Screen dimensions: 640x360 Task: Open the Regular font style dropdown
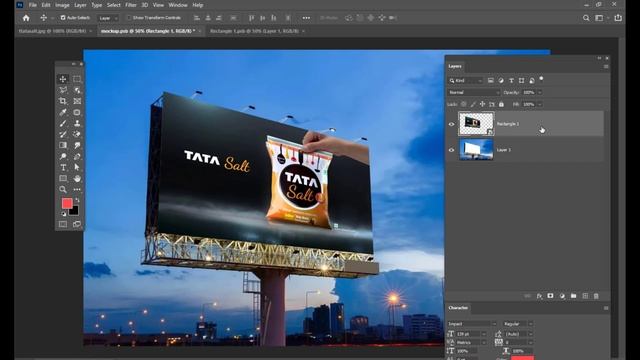point(518,324)
